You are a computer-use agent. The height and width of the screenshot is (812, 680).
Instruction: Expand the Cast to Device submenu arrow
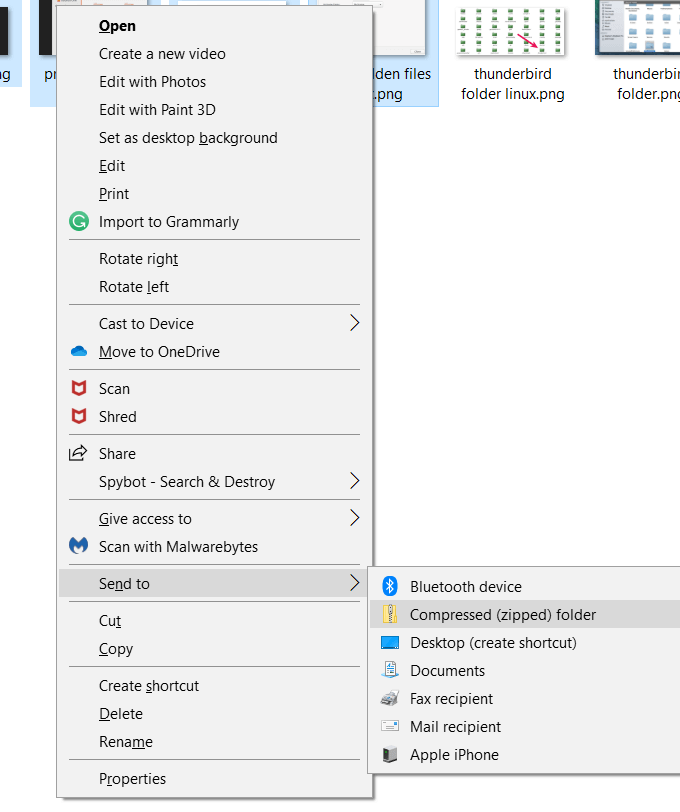click(x=355, y=323)
